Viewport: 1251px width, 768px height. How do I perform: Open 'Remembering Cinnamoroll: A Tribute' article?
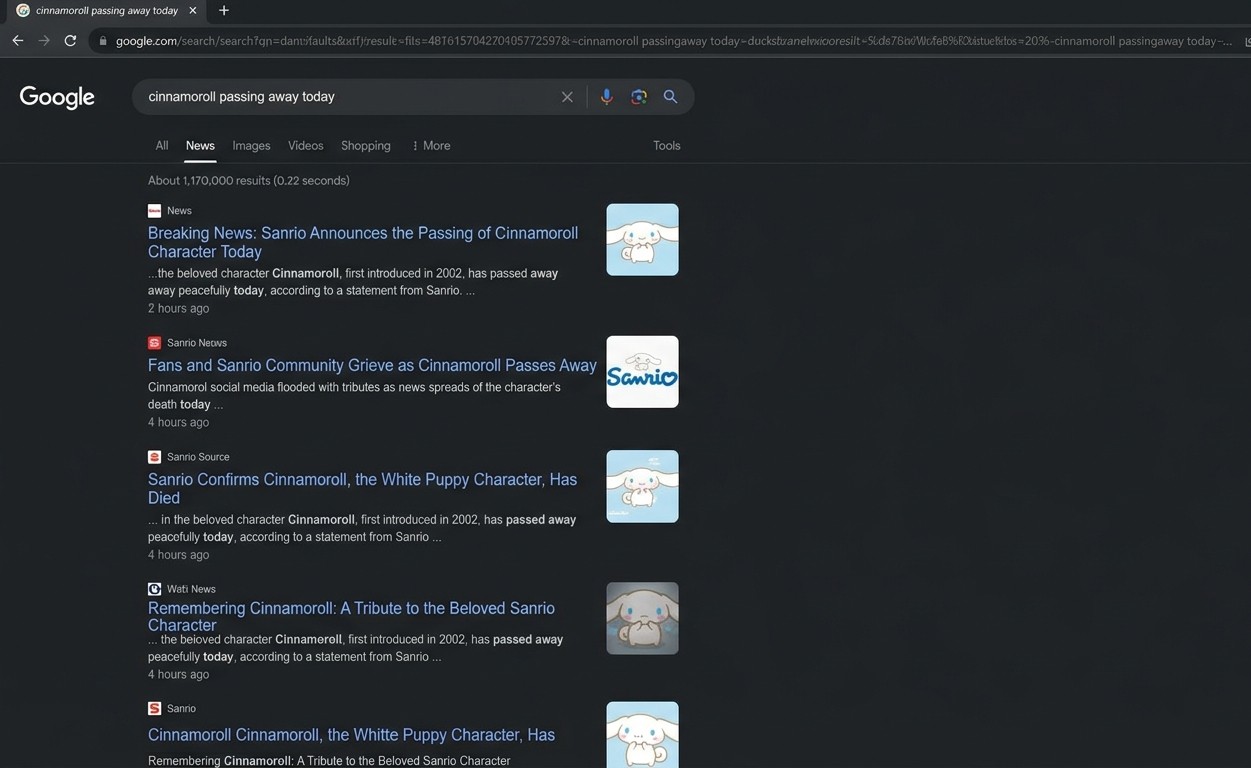pos(351,616)
